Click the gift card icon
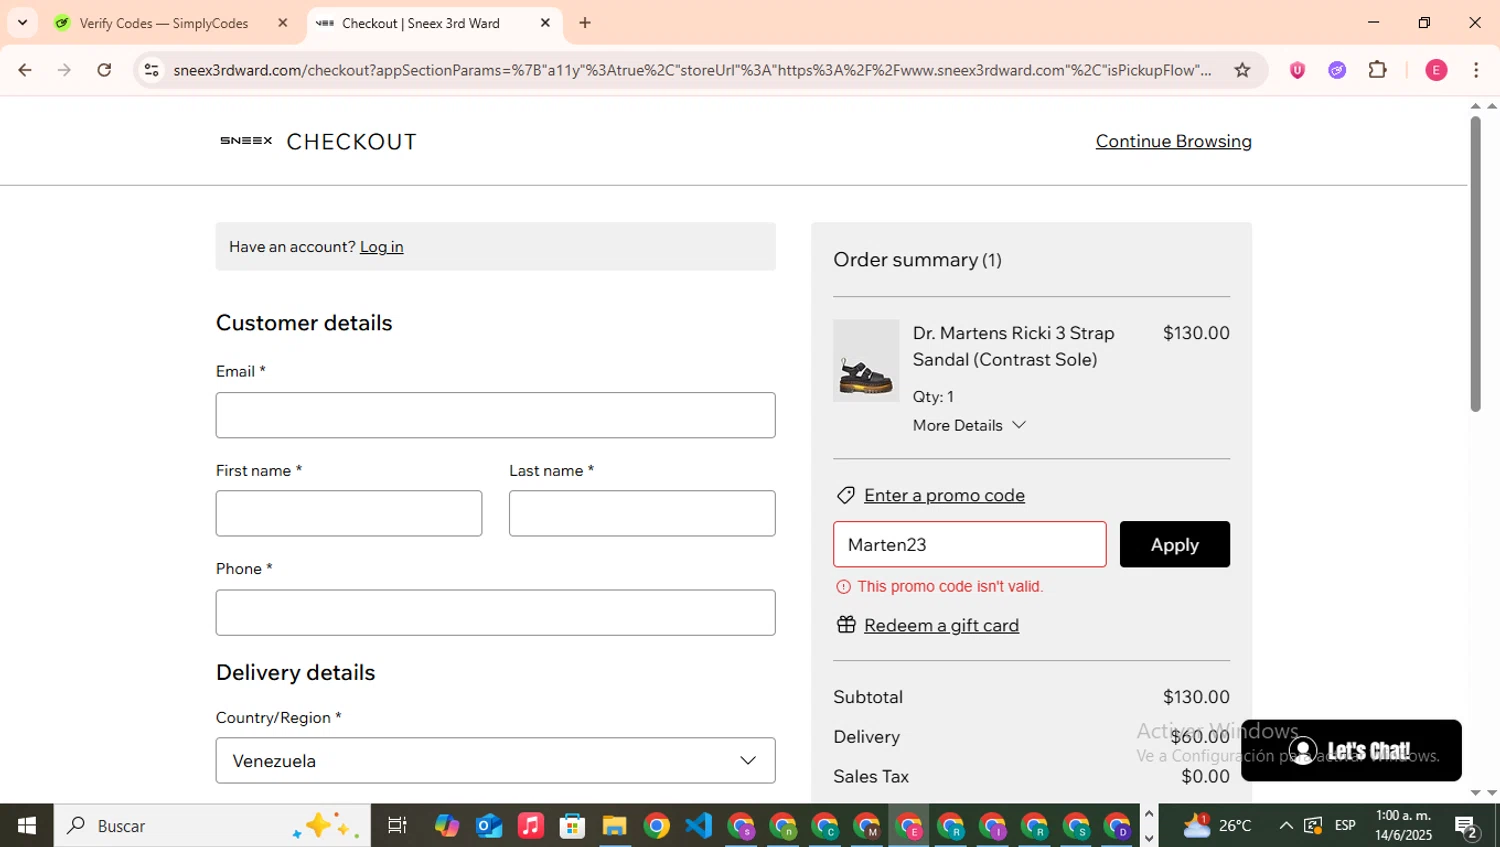 (x=846, y=625)
